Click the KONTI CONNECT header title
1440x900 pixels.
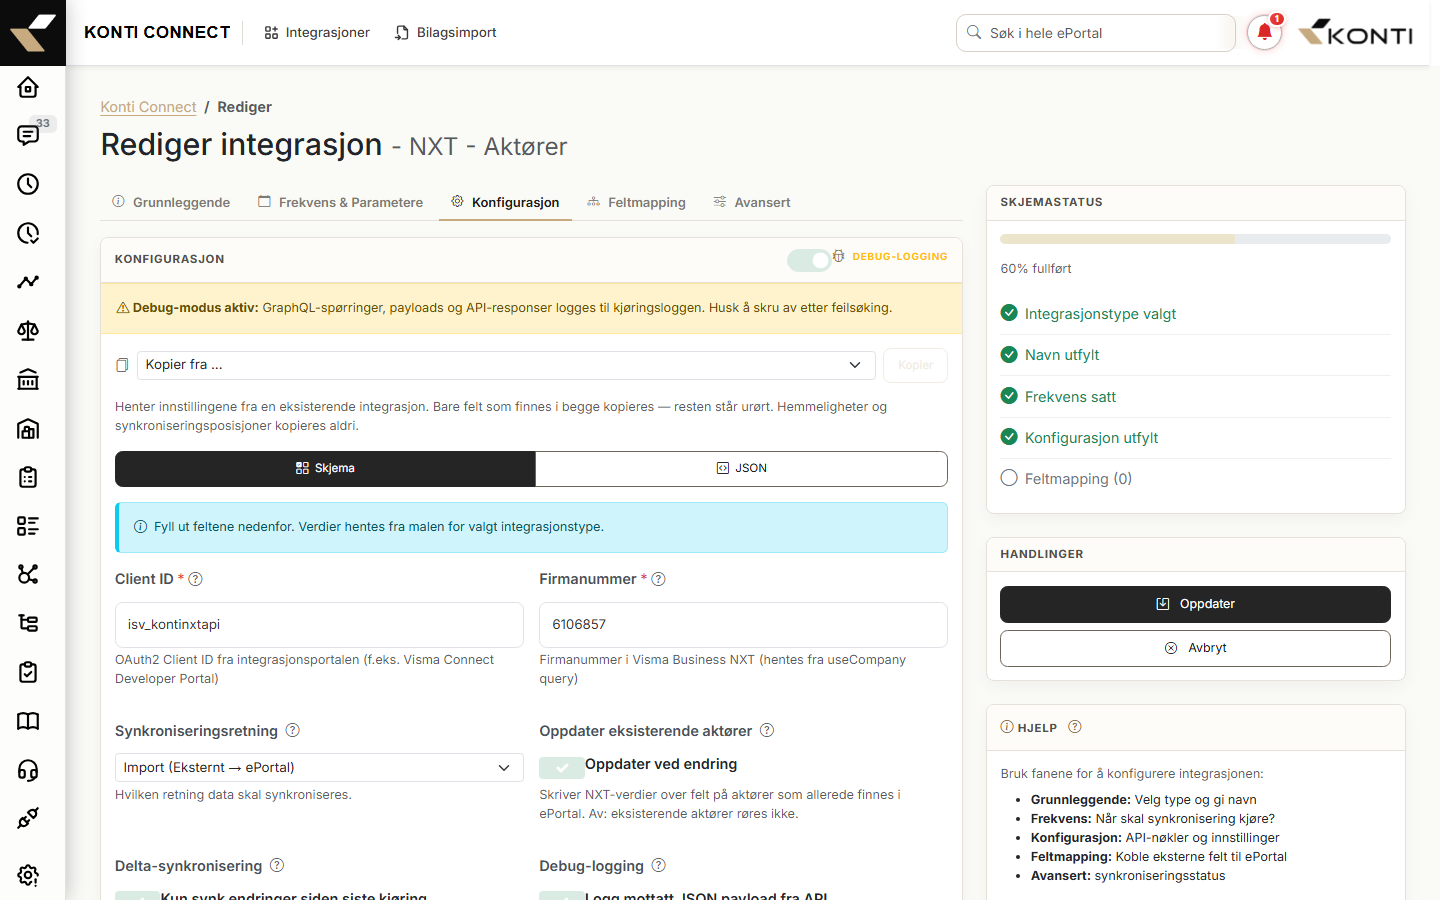coord(157,33)
